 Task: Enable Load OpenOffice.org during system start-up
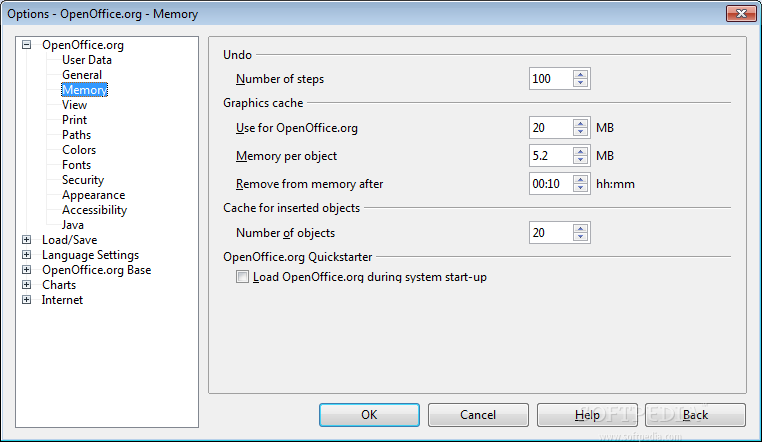click(242, 277)
